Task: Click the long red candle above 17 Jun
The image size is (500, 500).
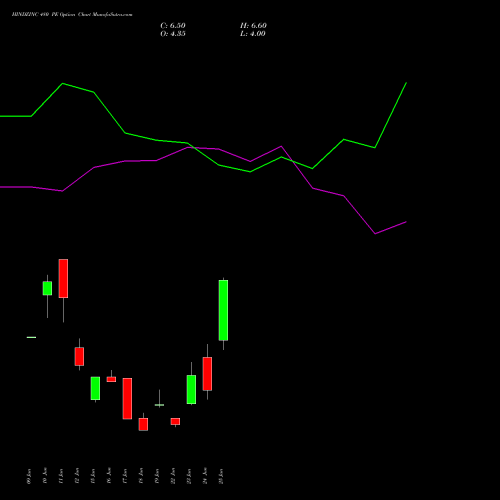Action: (x=127, y=399)
